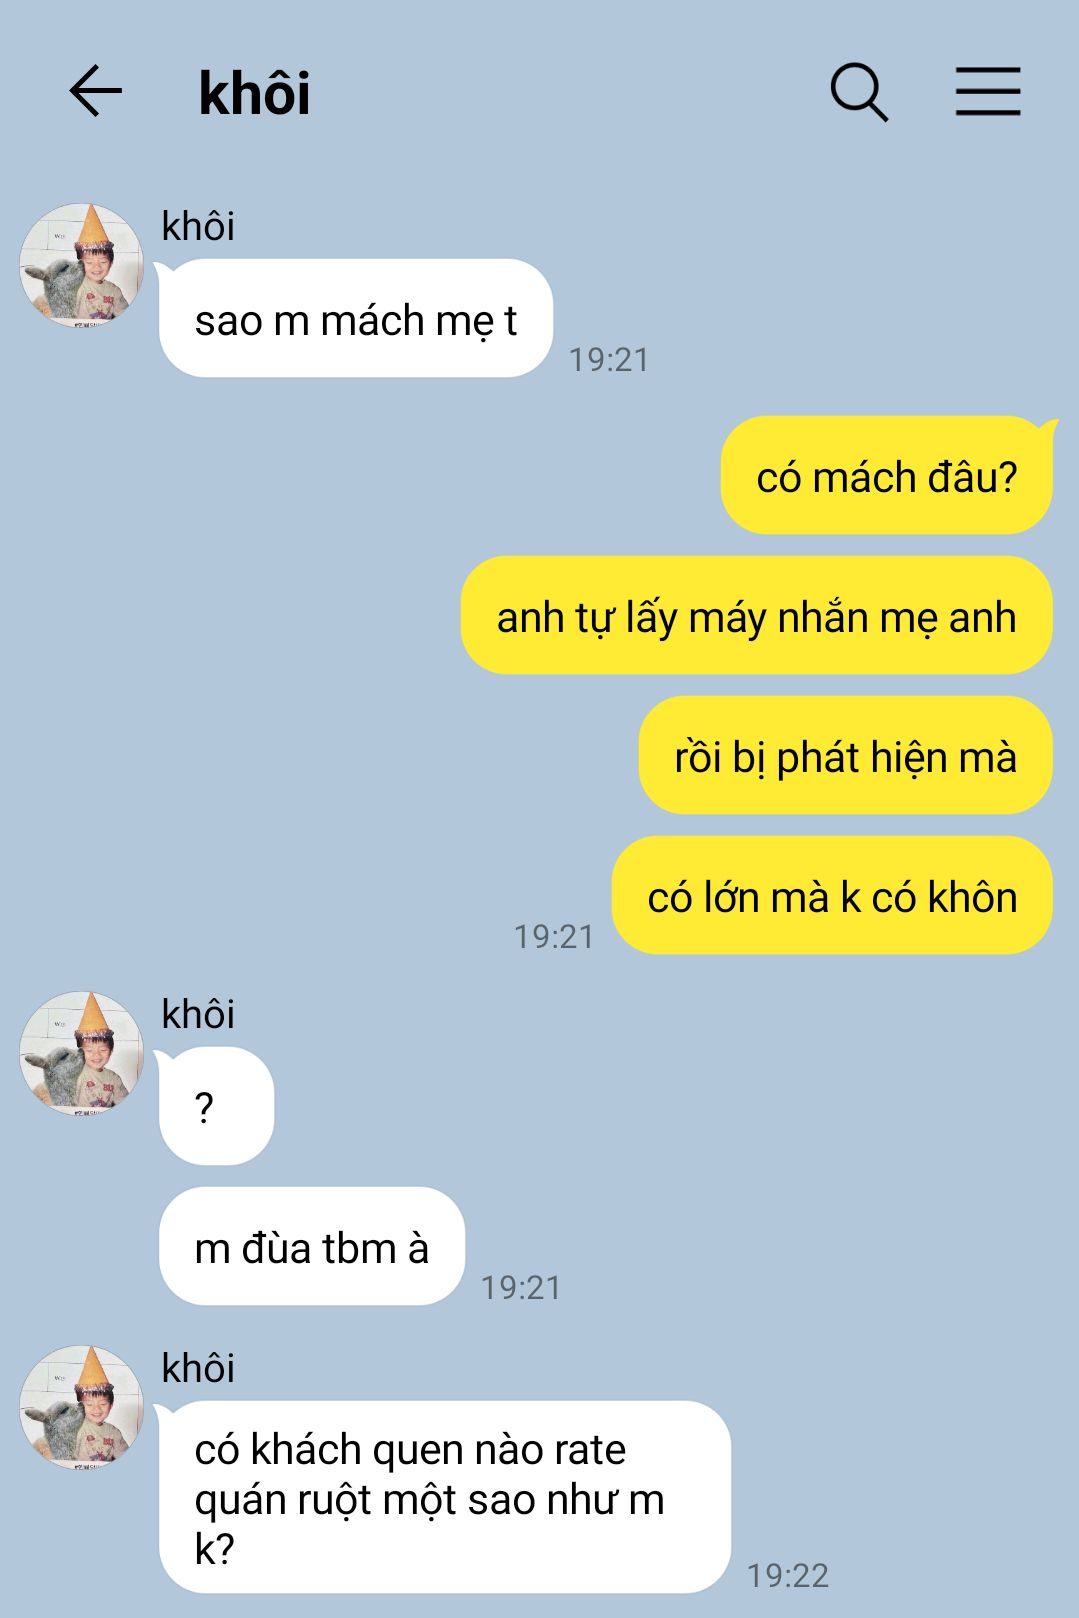Tap the khôi chat title in the header
Image resolution: width=1079 pixels, height=1618 pixels.
(x=254, y=93)
